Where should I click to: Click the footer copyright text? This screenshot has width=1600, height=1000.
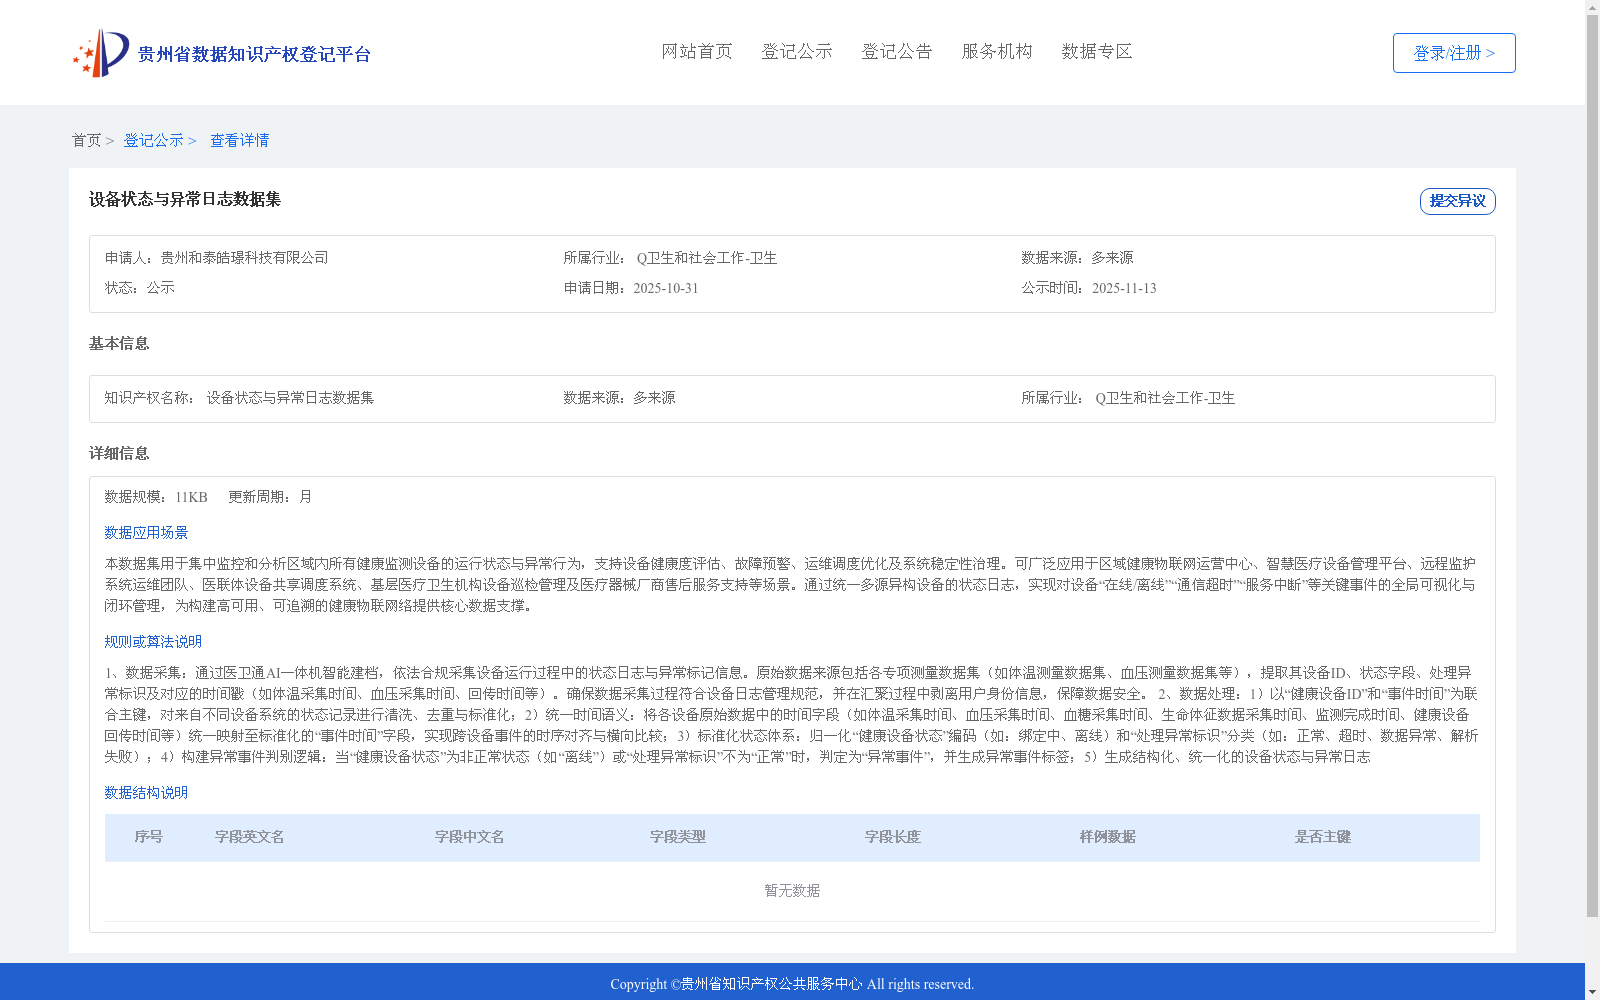click(x=792, y=984)
